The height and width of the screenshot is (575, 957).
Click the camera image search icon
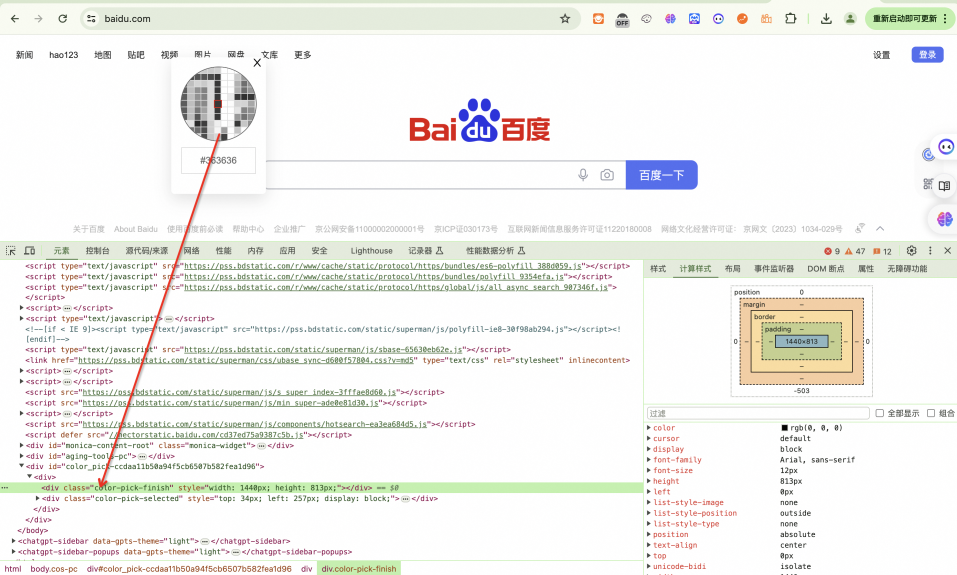(x=607, y=175)
